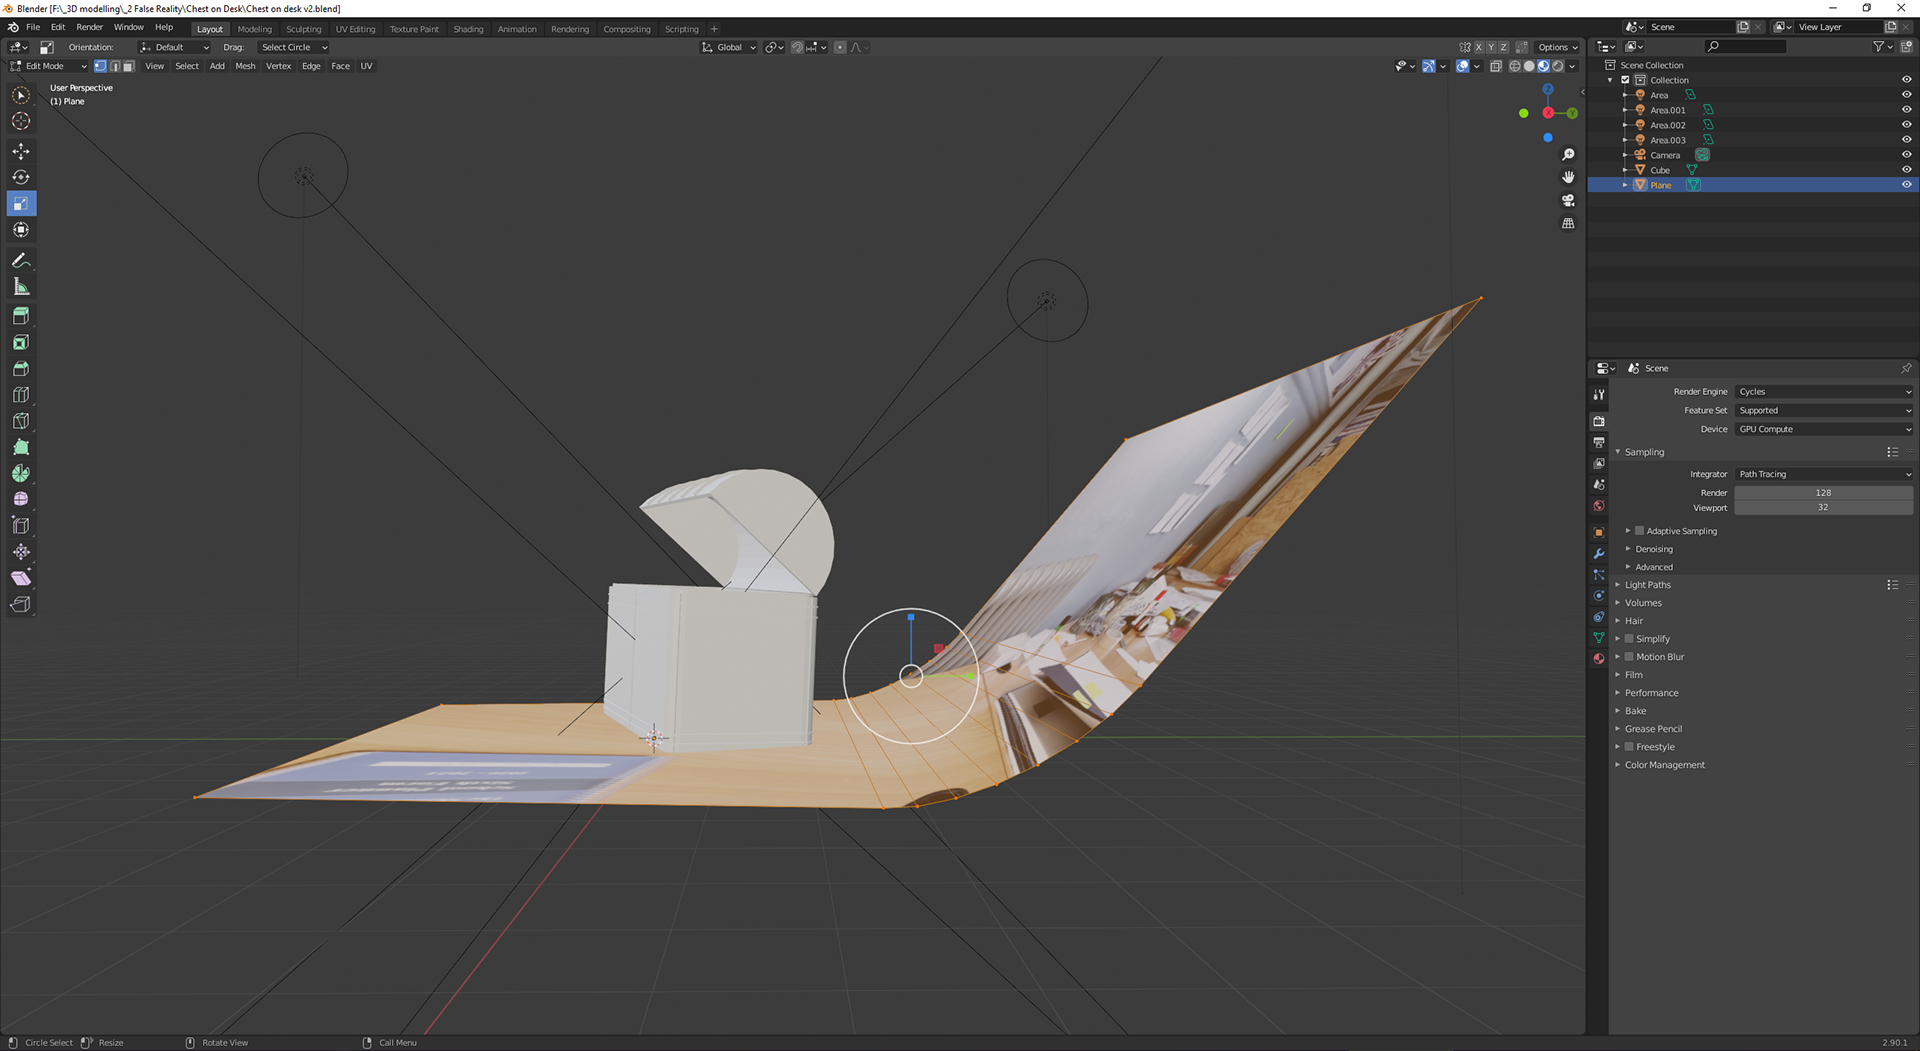Open the Modifier wrench properties tab
The image size is (1920, 1051).
point(1599,554)
